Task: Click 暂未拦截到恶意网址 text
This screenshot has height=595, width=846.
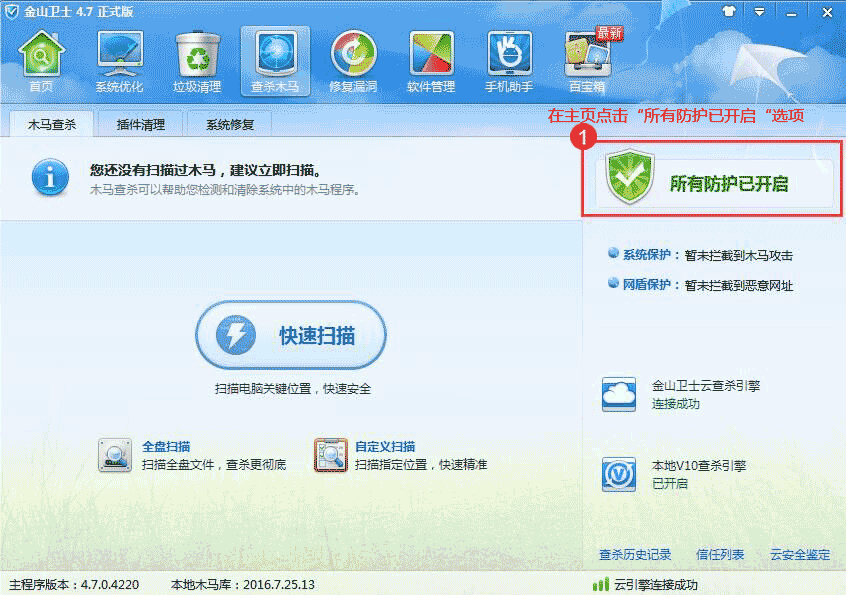Action: click(739, 285)
